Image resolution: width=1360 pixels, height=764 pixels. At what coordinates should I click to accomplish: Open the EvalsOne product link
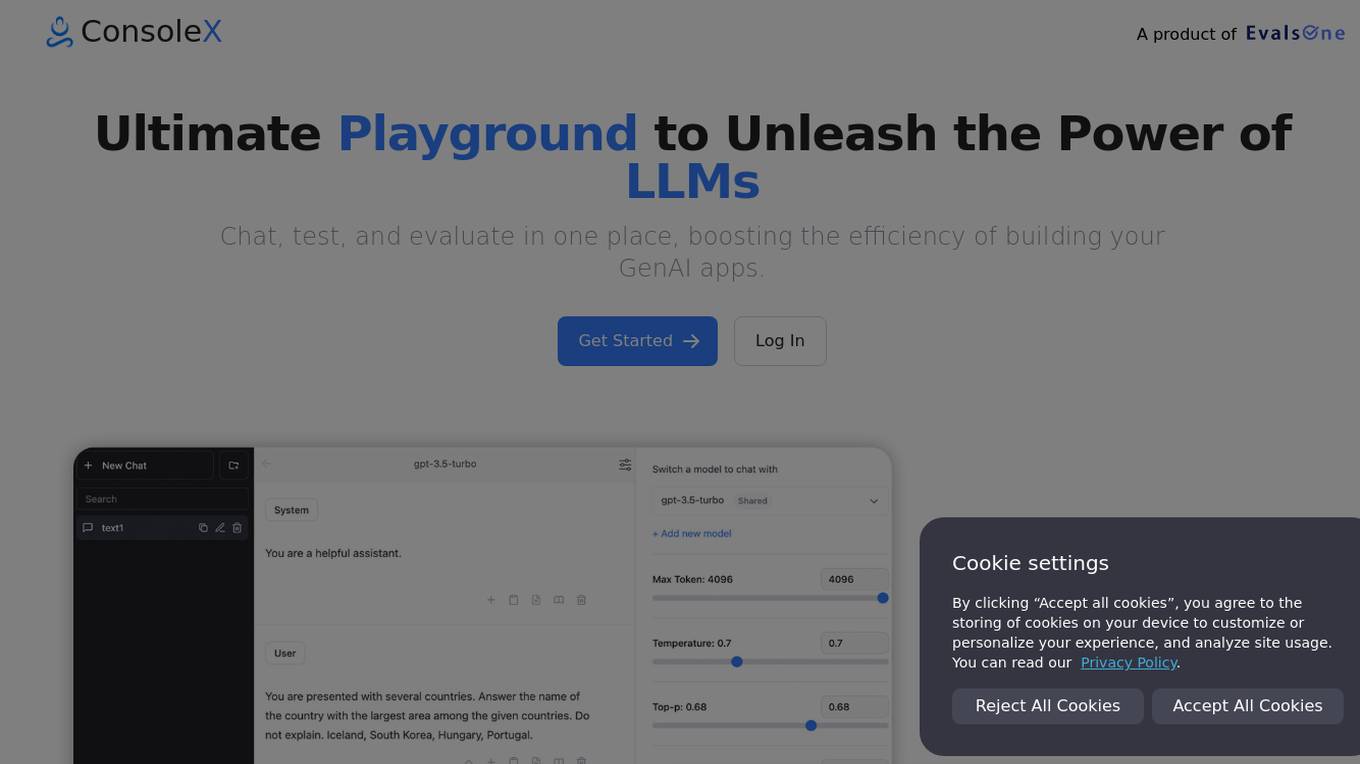click(1295, 33)
